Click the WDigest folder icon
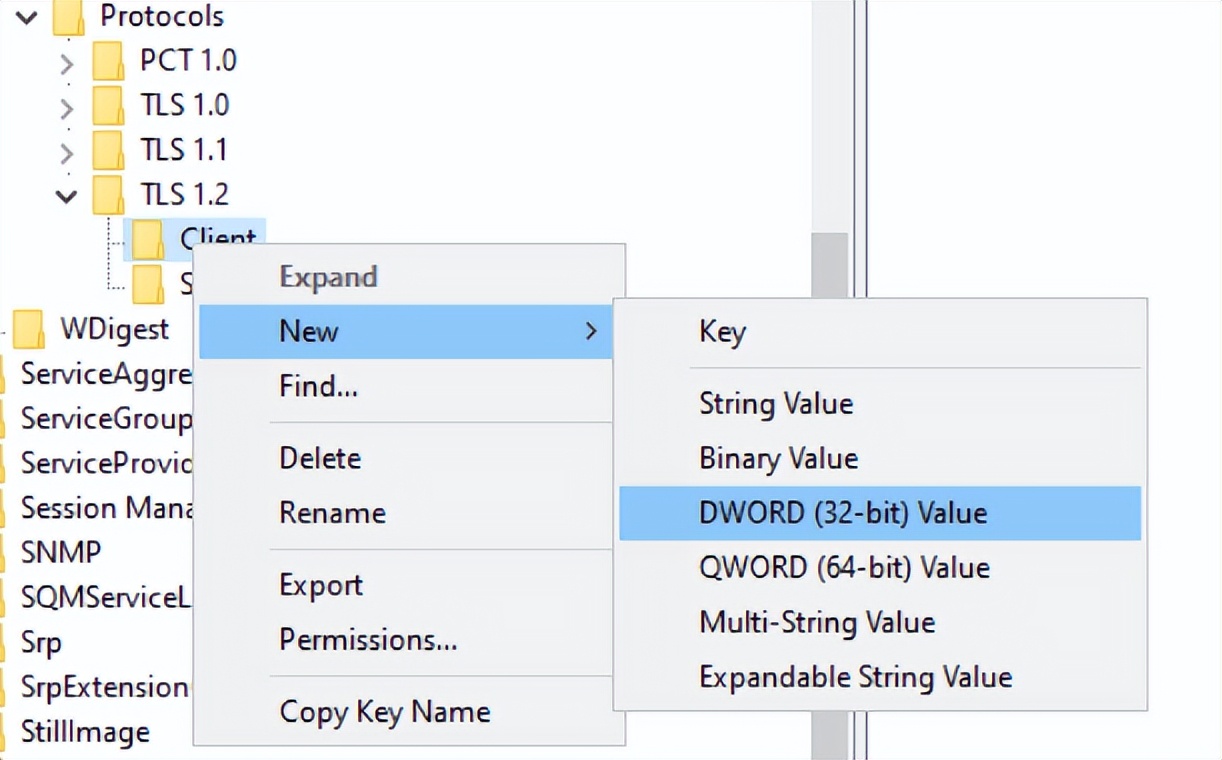Image resolution: width=1222 pixels, height=760 pixels. point(28,328)
